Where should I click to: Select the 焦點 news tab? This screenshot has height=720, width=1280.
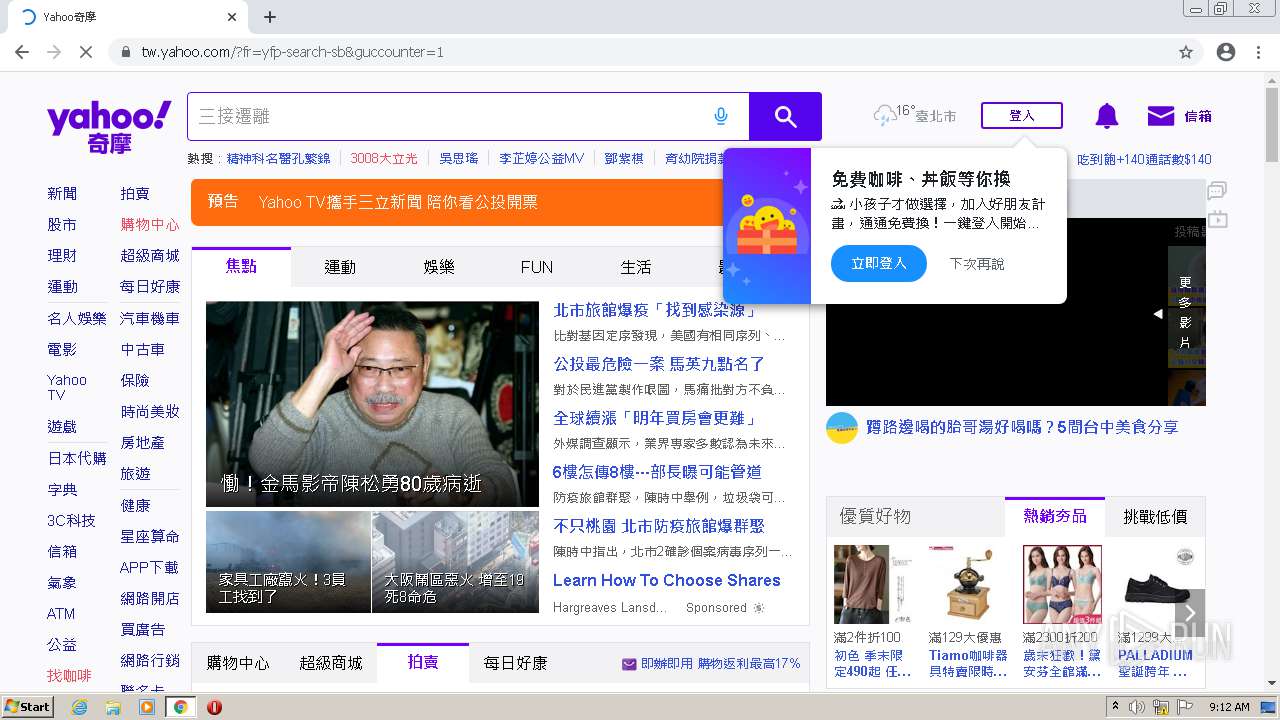[241, 267]
